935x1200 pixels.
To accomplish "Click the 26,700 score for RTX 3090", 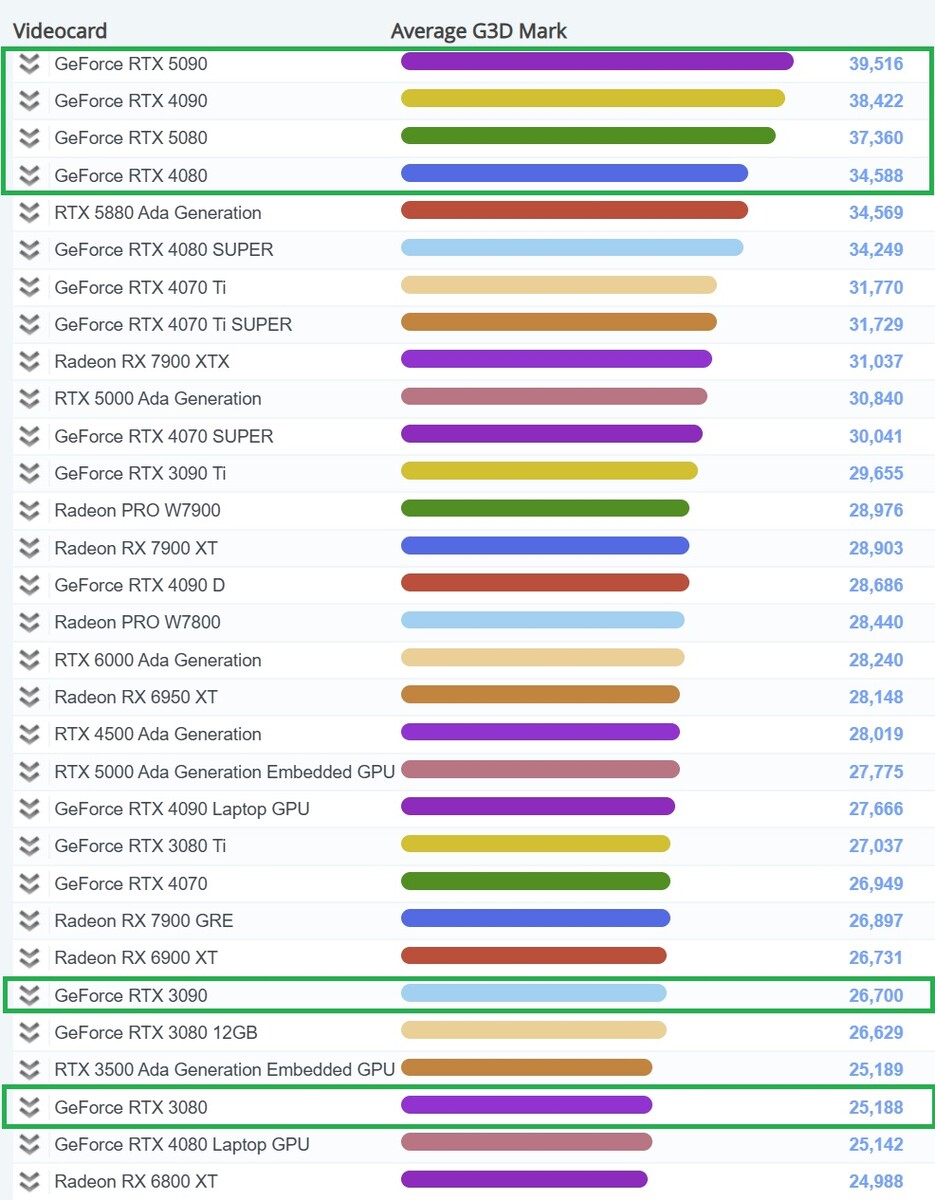I will click(876, 996).
